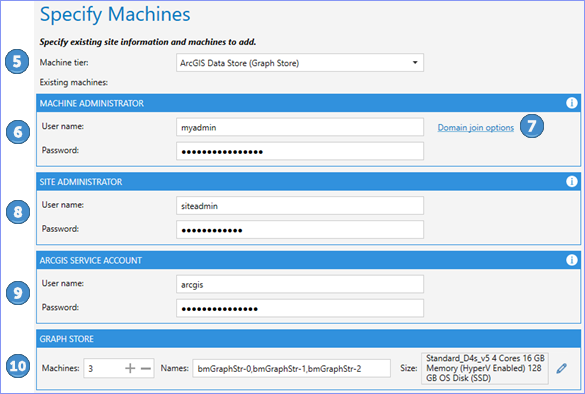Decrease Graph Store machines count with minus
585x394 pixels.
point(146,369)
